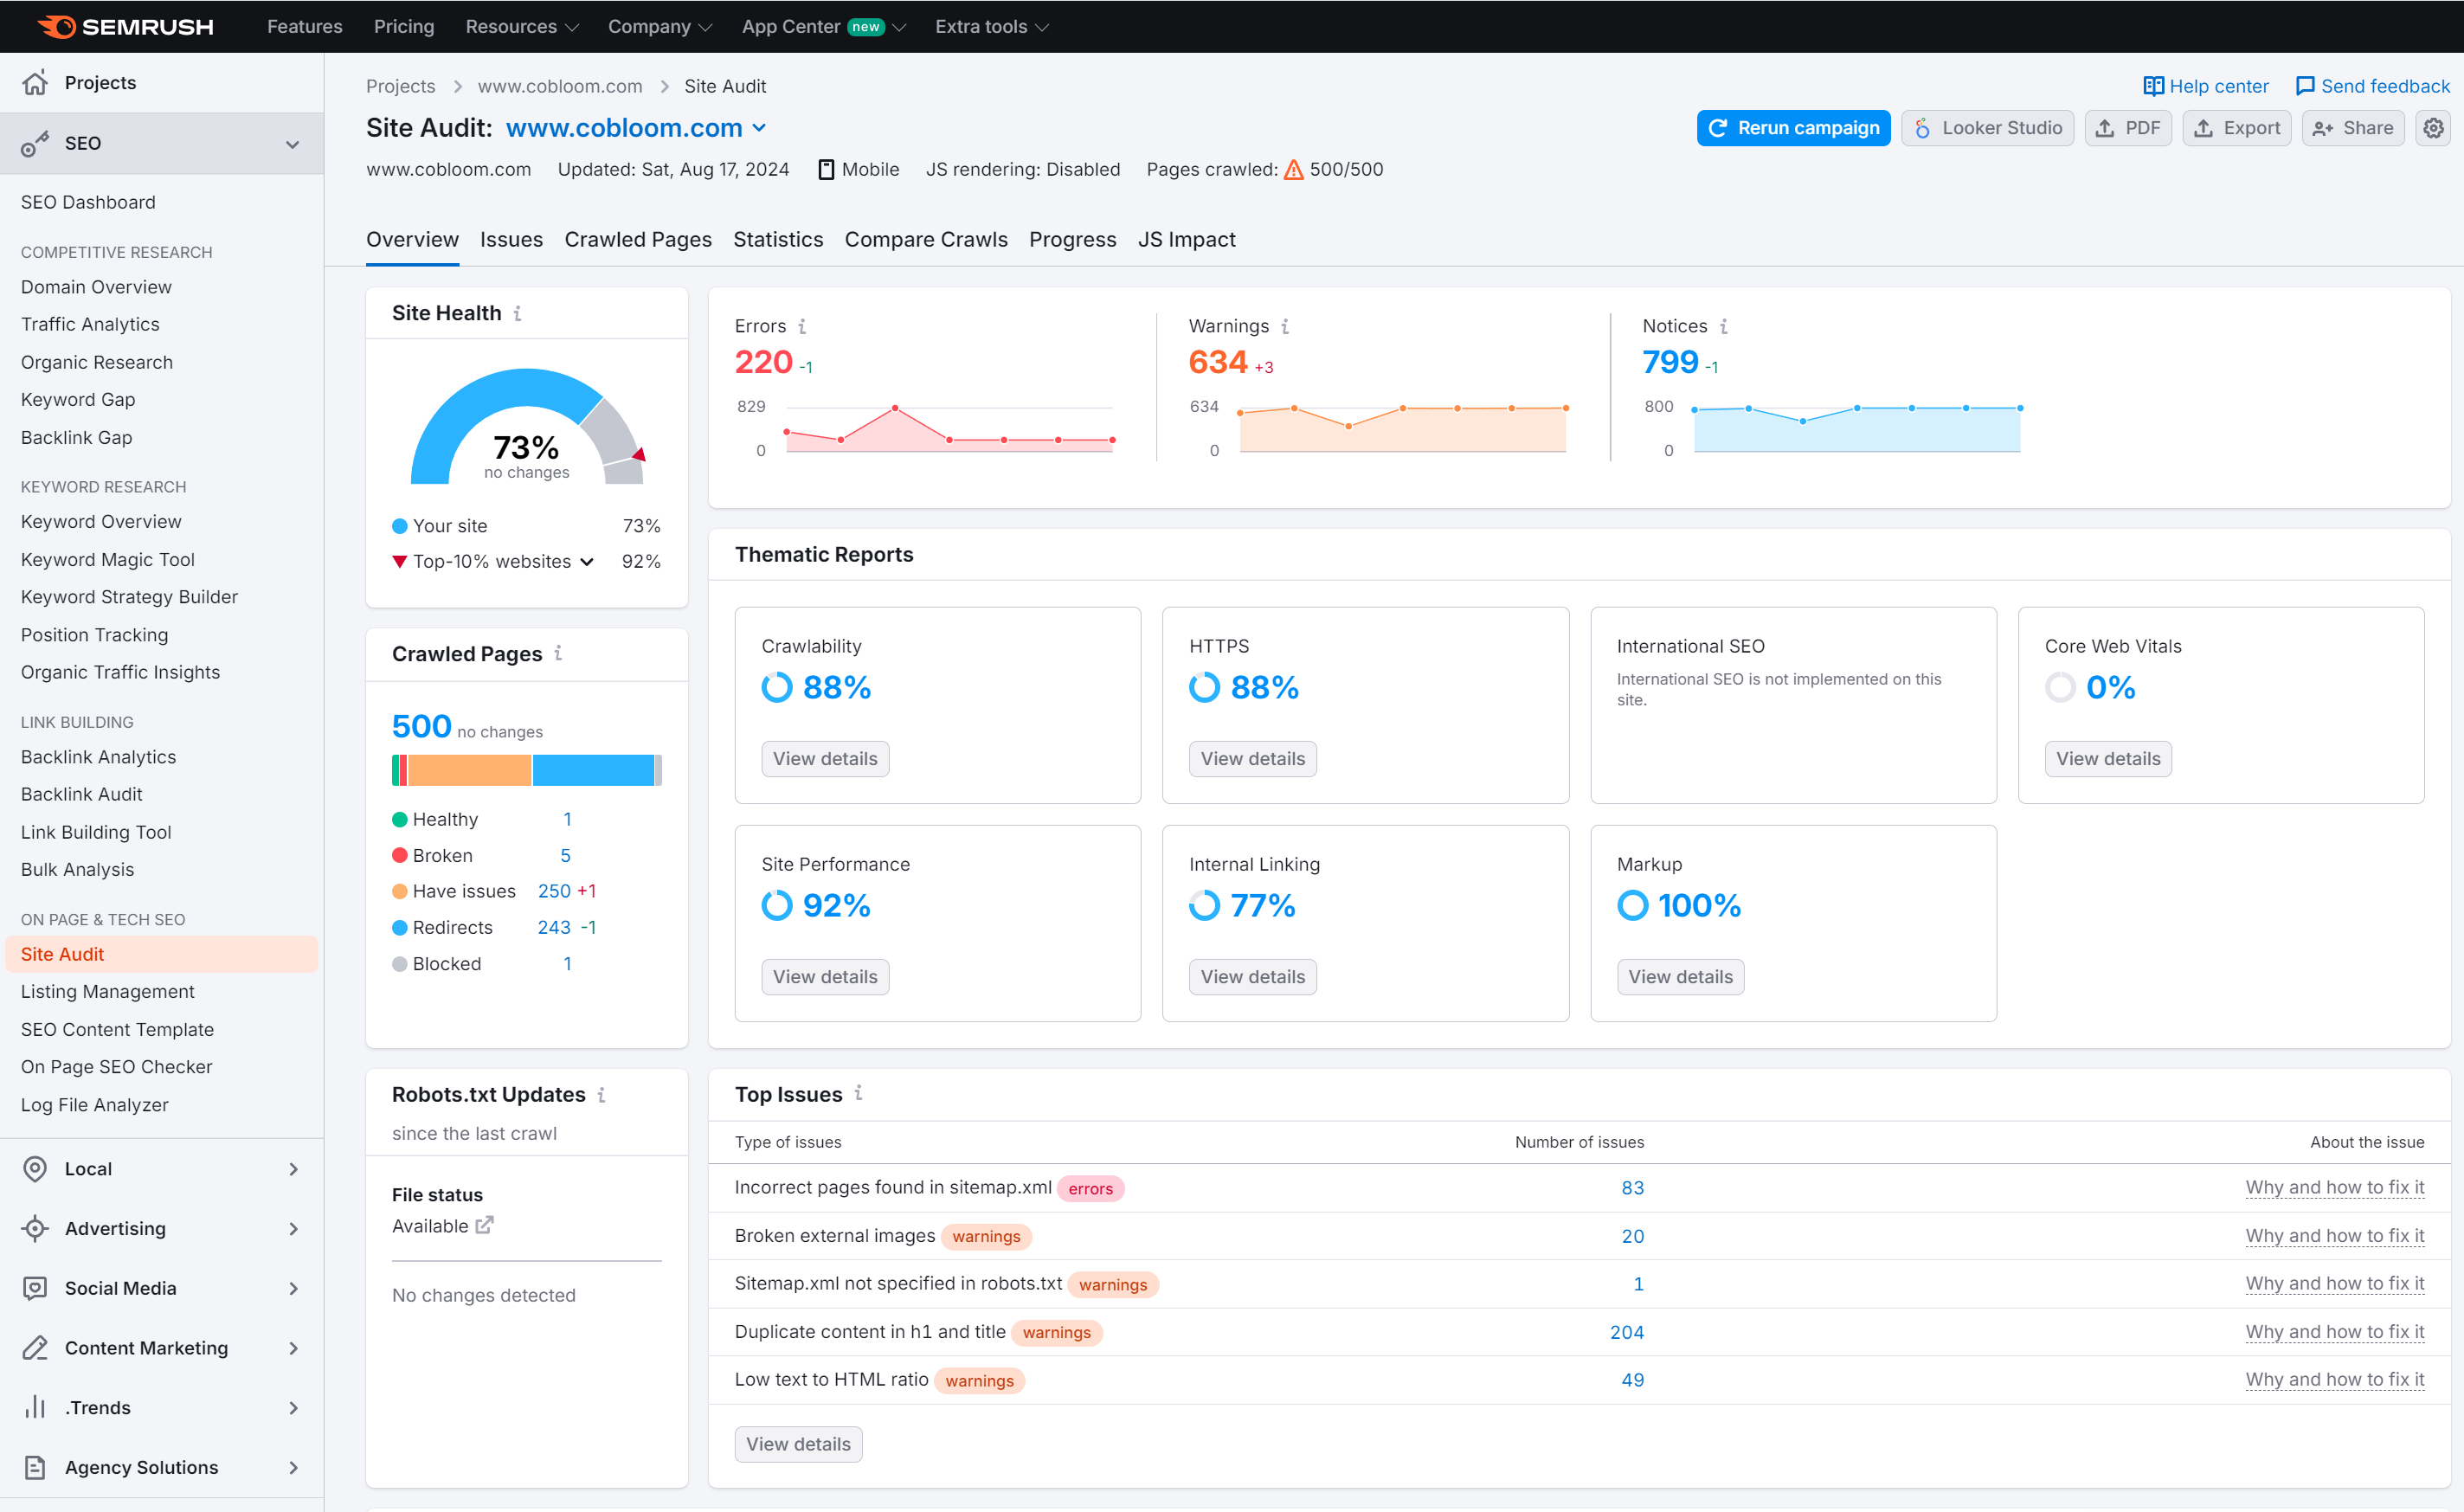Open Keyword Magic Tool in sidebar

[108, 559]
